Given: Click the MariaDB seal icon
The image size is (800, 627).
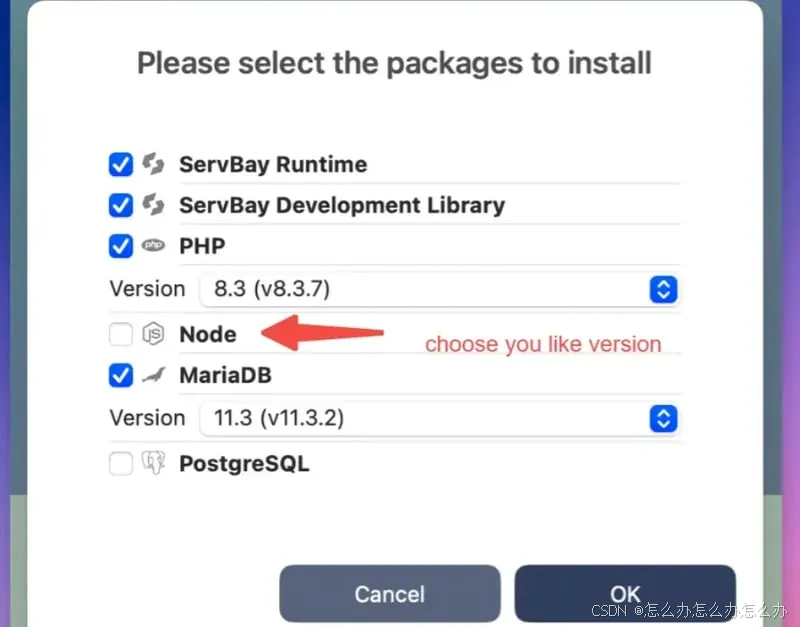Looking at the screenshot, I should 153,376.
